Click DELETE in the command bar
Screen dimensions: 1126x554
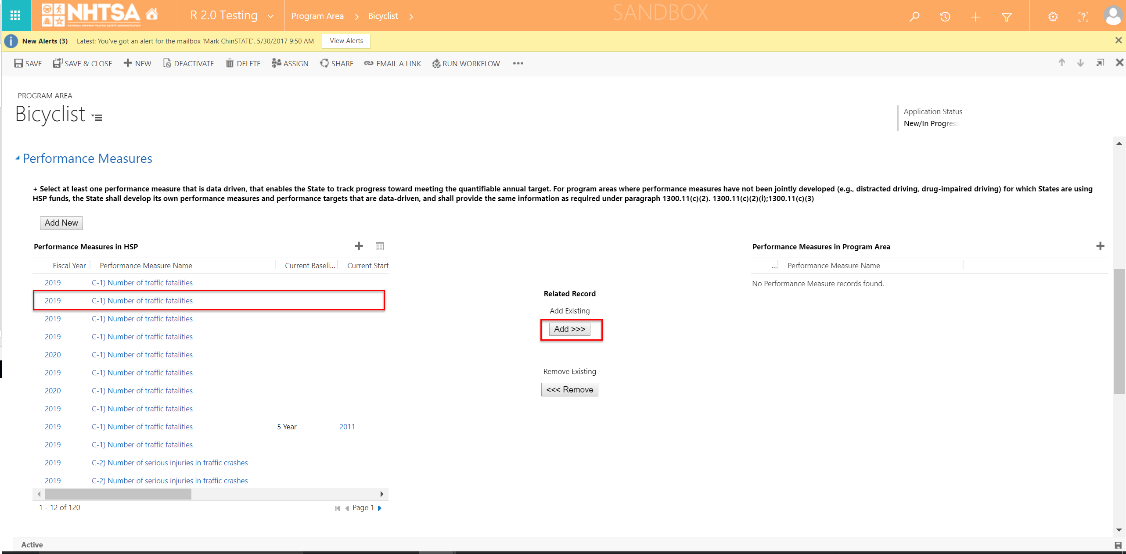click(243, 63)
